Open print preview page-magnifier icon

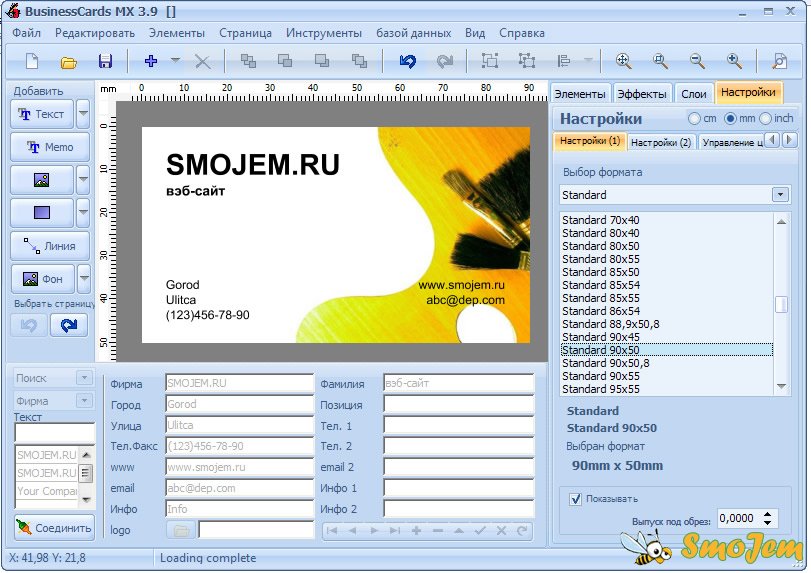[779, 61]
